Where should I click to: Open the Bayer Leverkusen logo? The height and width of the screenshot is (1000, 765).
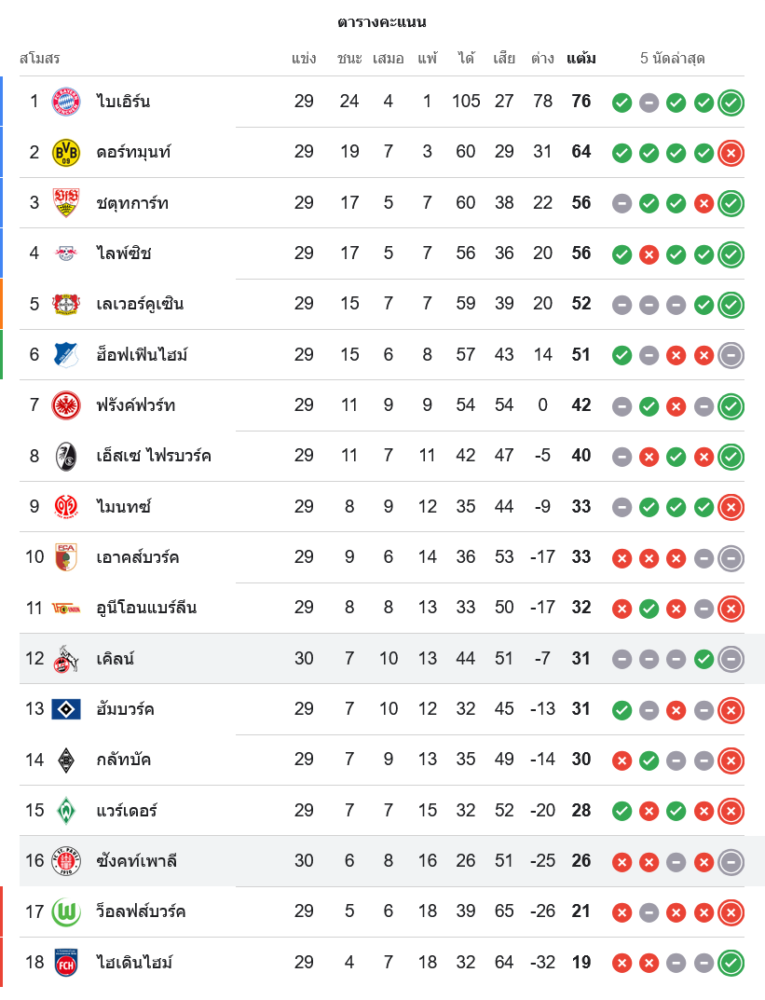click(66, 304)
